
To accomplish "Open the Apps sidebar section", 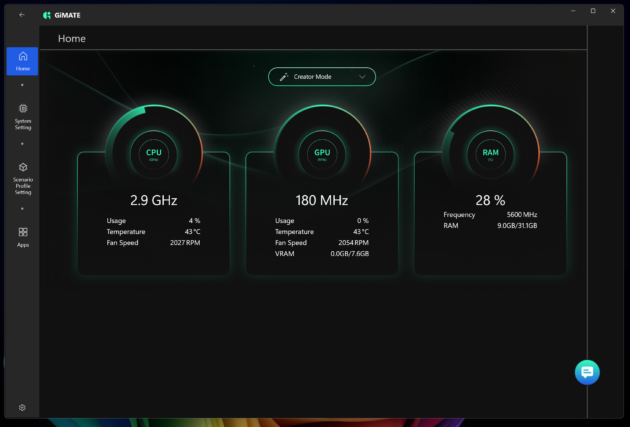I will (23, 237).
